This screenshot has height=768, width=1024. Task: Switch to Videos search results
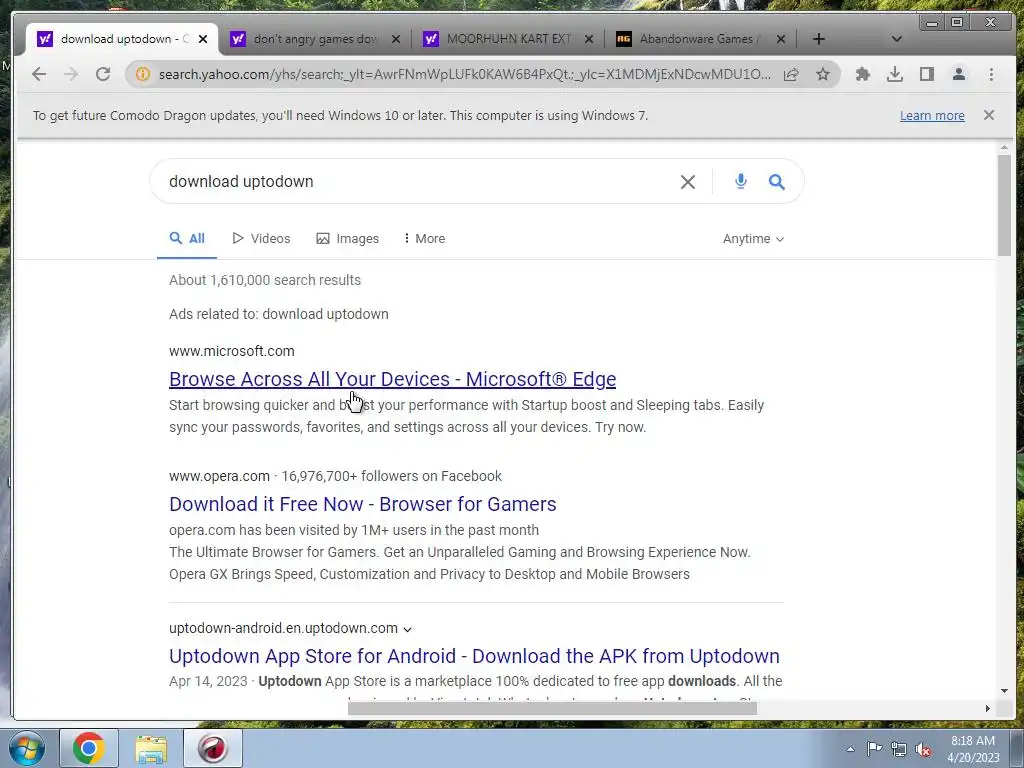(x=261, y=239)
